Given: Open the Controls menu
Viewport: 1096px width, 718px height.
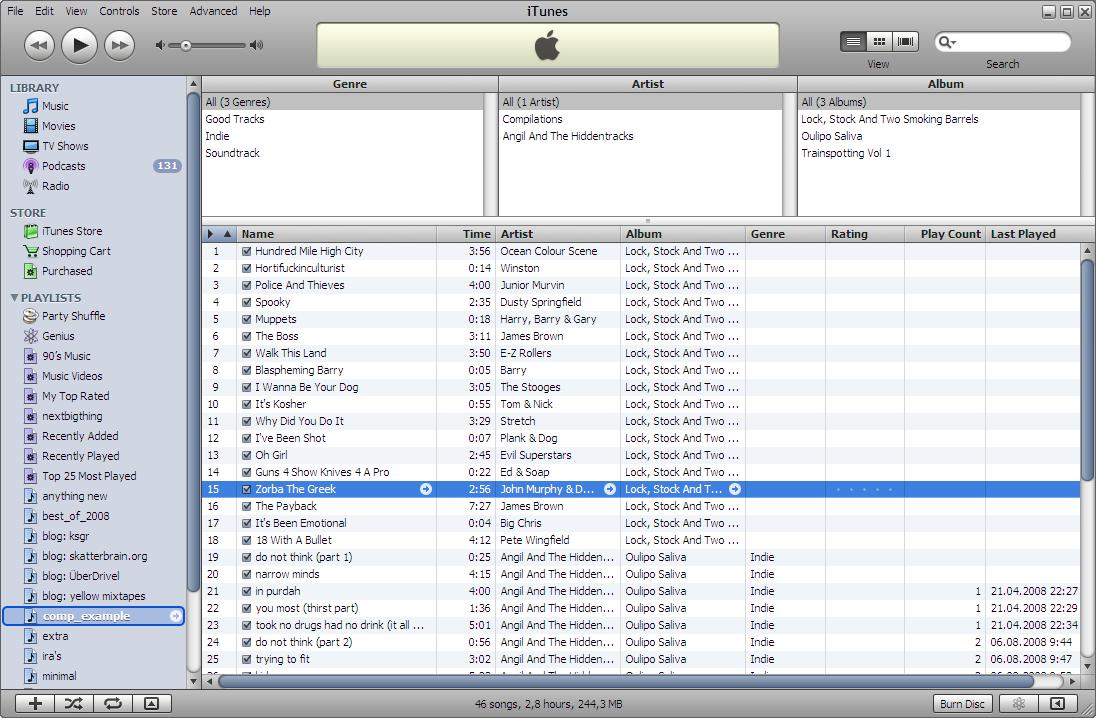Looking at the screenshot, I should click(119, 11).
